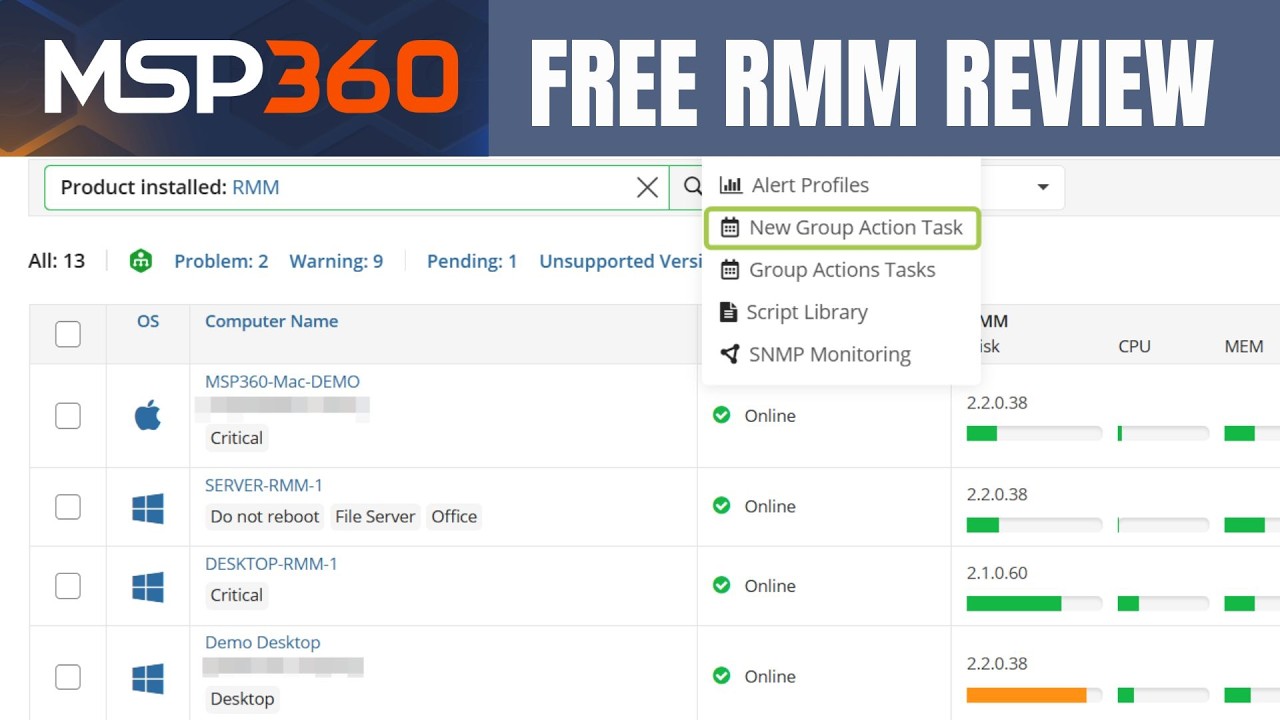Click the MEM column header

(1244, 346)
